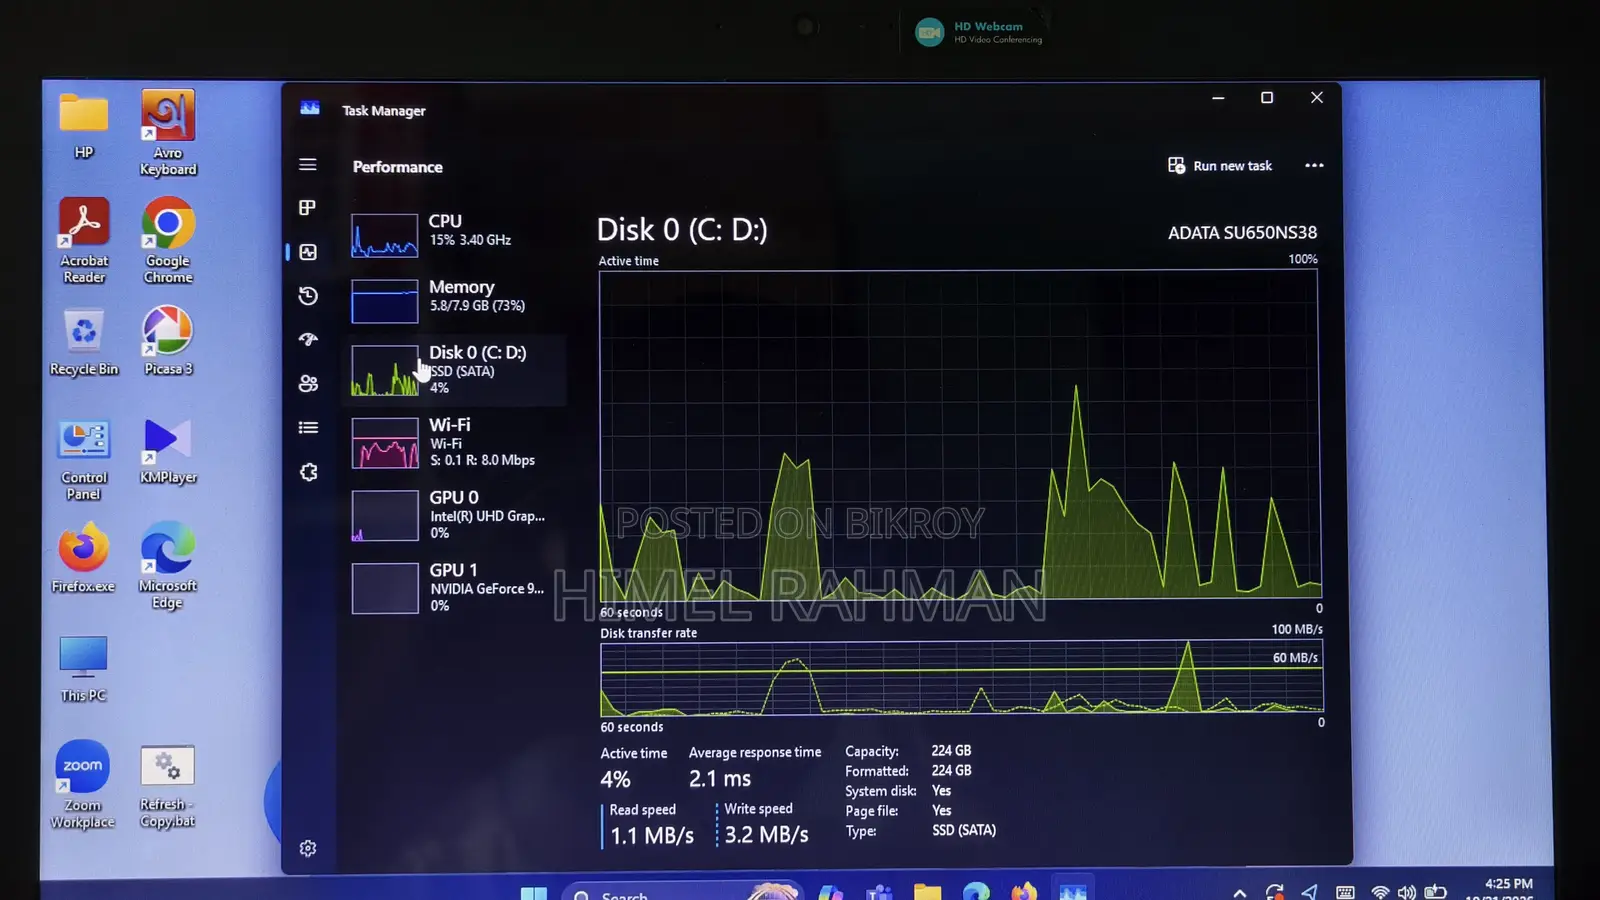
Task: Select the Firefox.exe desktop icon
Action: pyautogui.click(x=84, y=558)
